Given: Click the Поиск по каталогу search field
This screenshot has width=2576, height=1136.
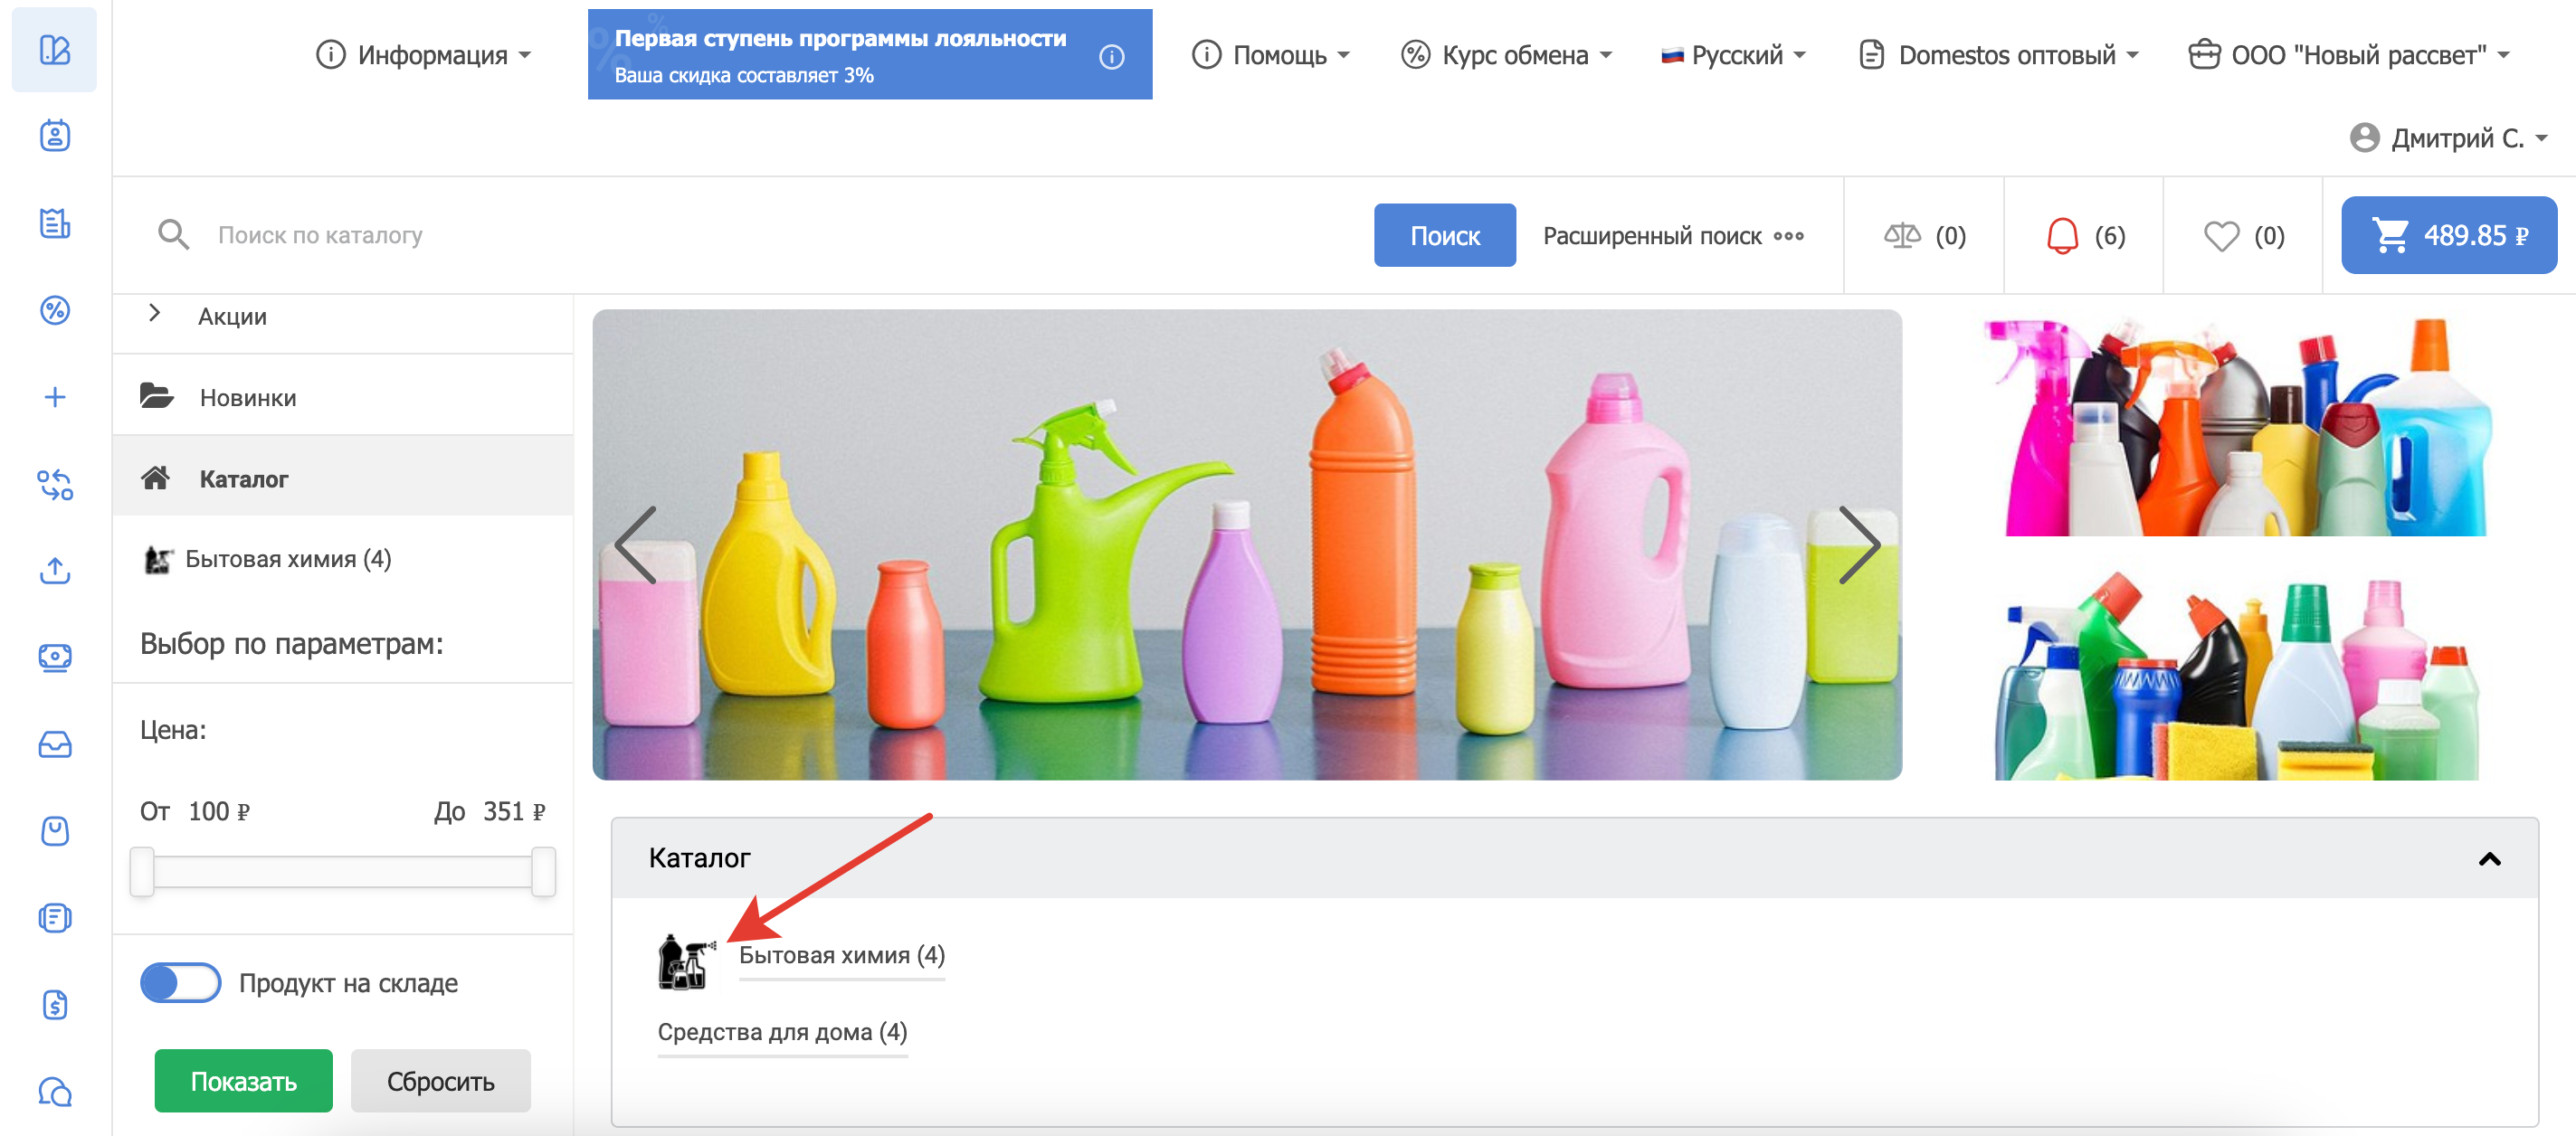Looking at the screenshot, I should pyautogui.click(x=780, y=235).
